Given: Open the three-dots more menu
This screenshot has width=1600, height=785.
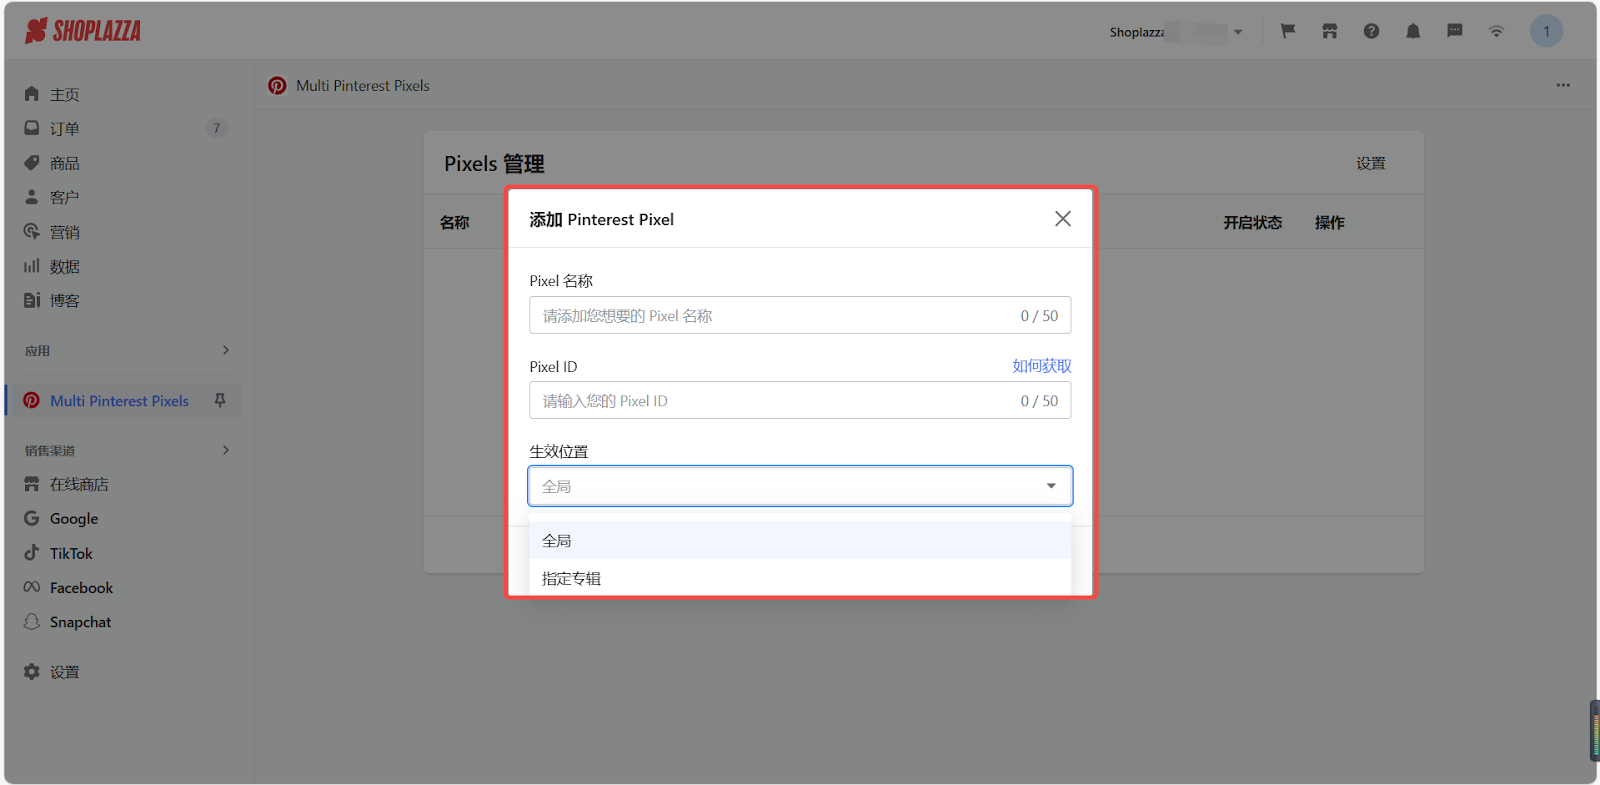Looking at the screenshot, I should (x=1563, y=85).
